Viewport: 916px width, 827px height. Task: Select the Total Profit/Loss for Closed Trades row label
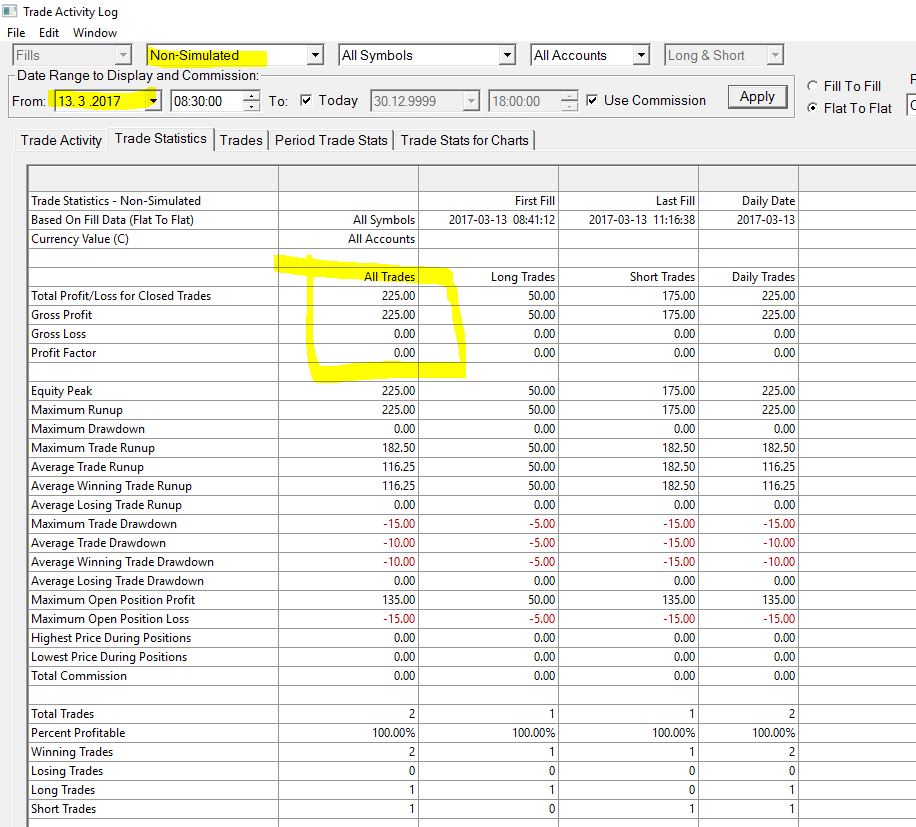121,296
